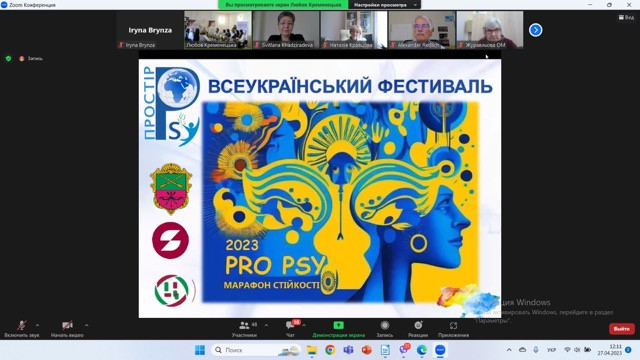
Task: Click the red Выйти leave button
Action: pos(622,329)
